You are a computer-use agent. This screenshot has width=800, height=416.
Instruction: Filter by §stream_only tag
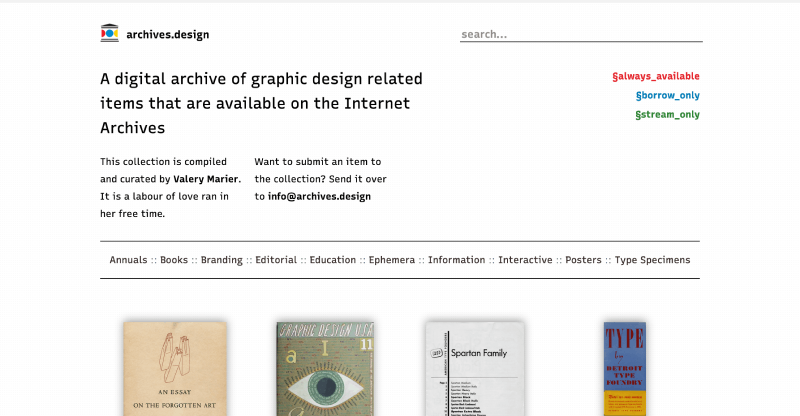pos(667,115)
